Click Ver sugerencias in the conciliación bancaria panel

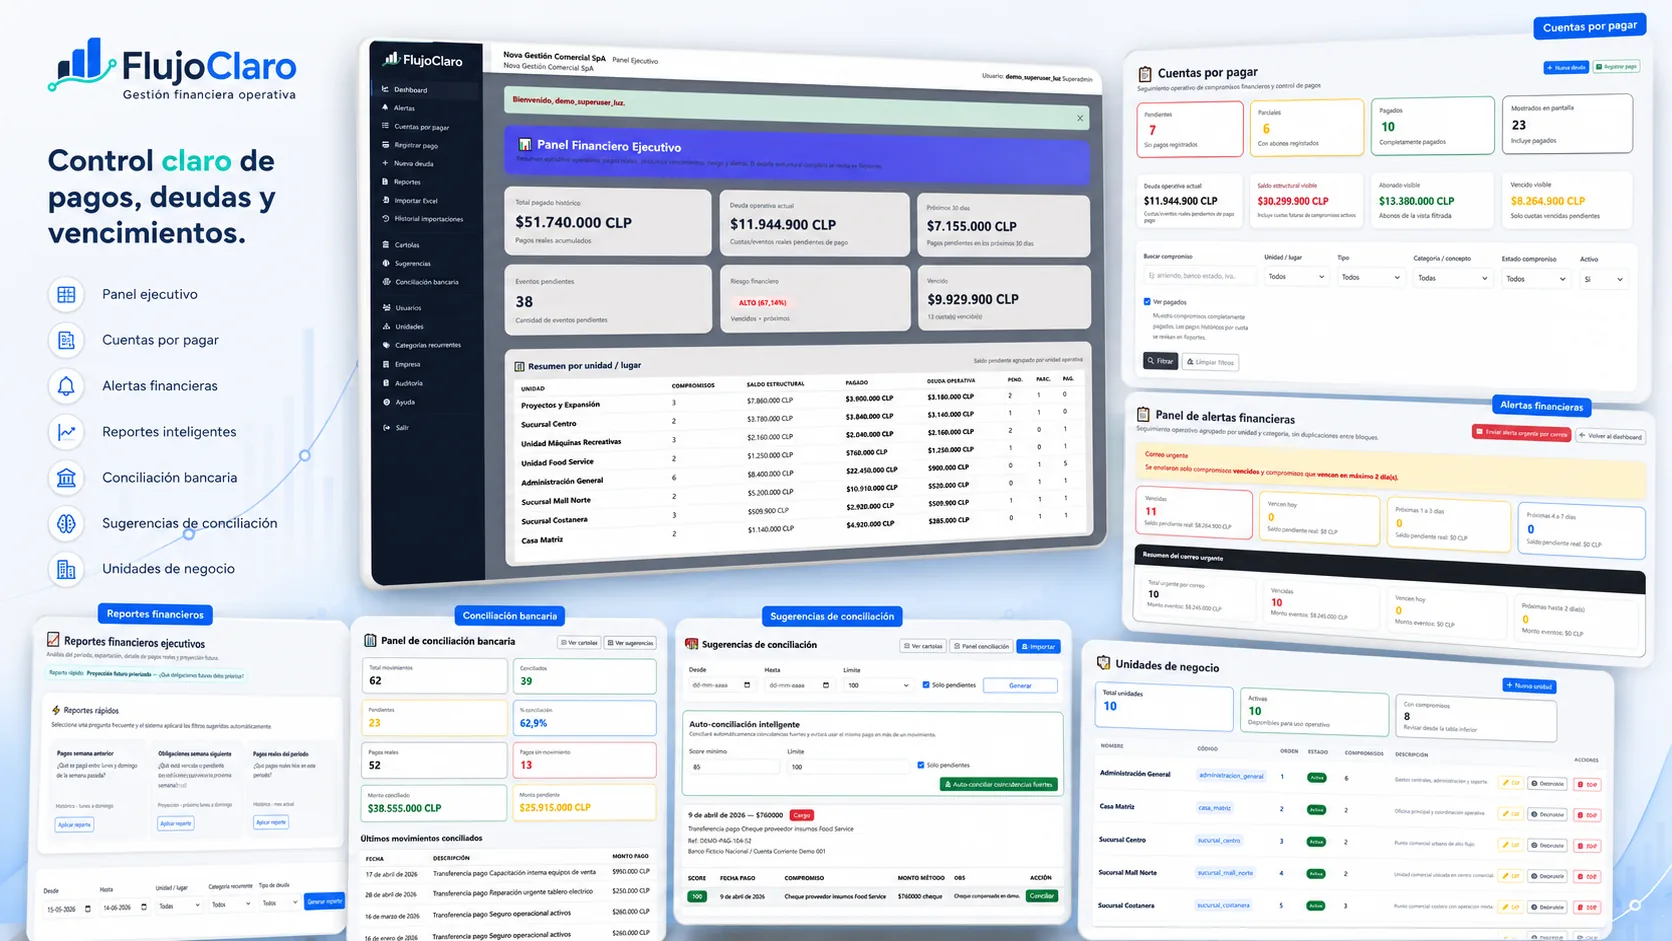630,643
